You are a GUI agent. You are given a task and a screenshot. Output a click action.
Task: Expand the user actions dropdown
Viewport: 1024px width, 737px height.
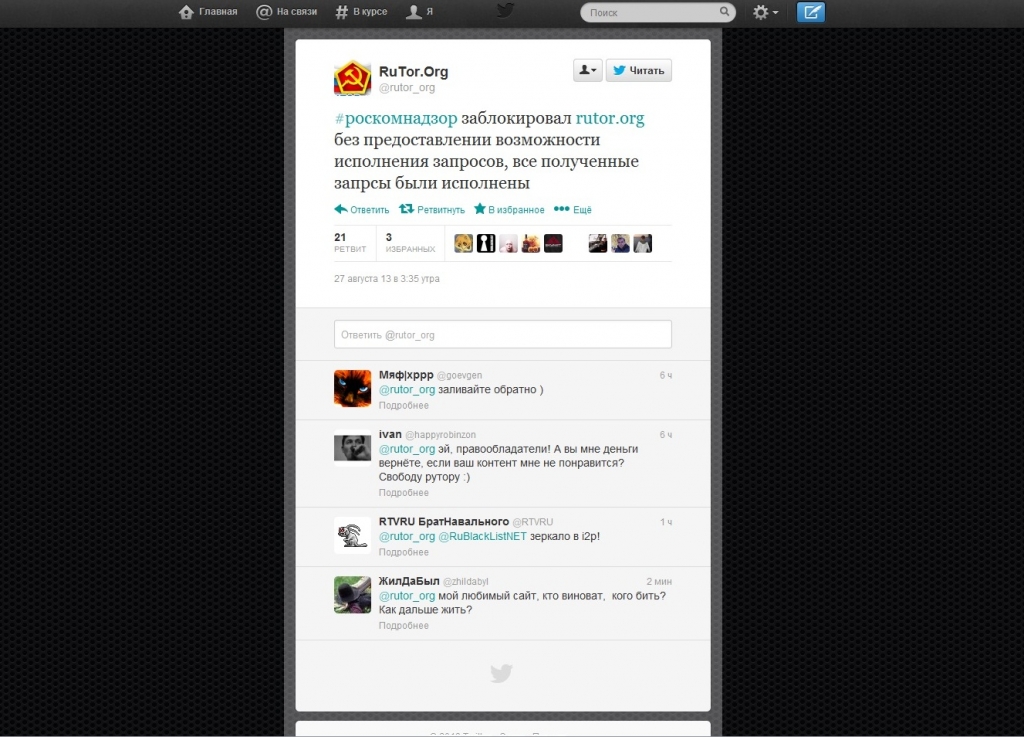click(x=587, y=70)
